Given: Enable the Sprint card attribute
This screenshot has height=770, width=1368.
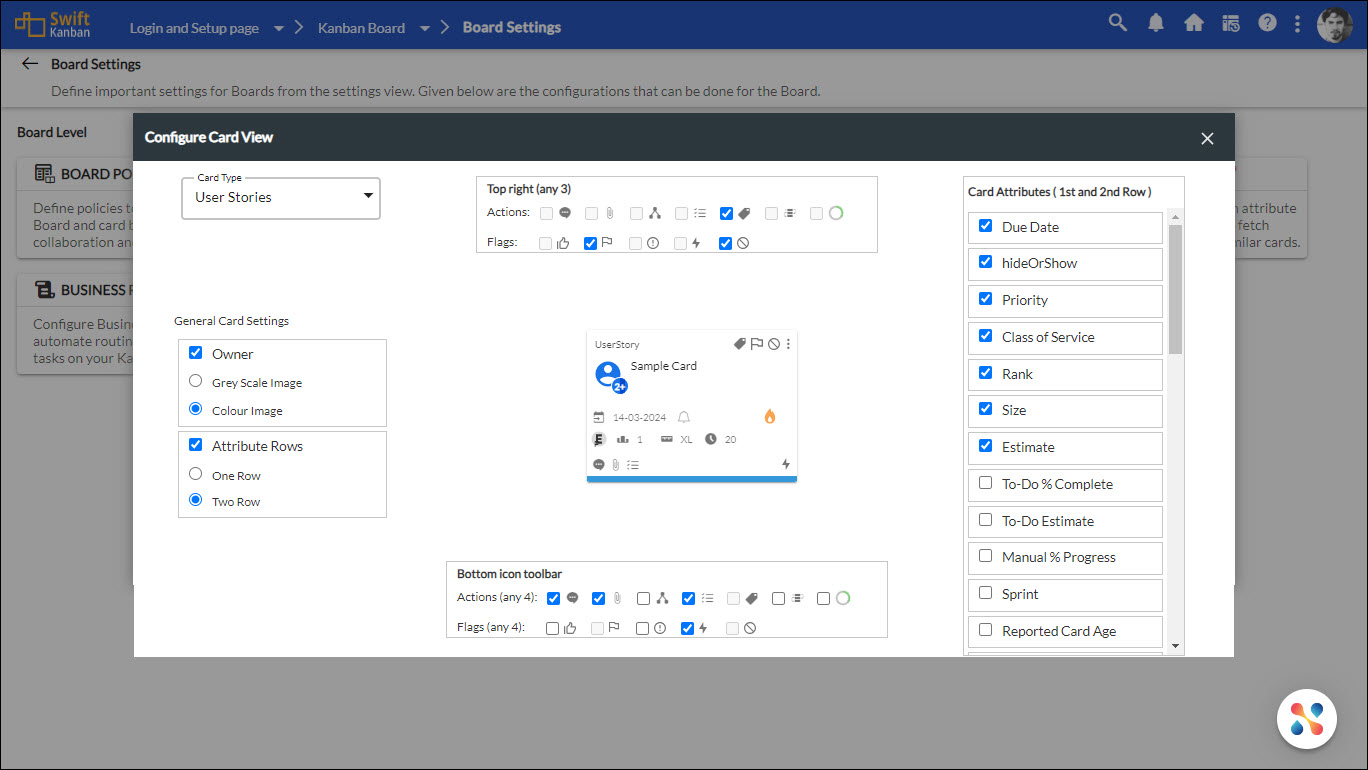Looking at the screenshot, I should (985, 594).
